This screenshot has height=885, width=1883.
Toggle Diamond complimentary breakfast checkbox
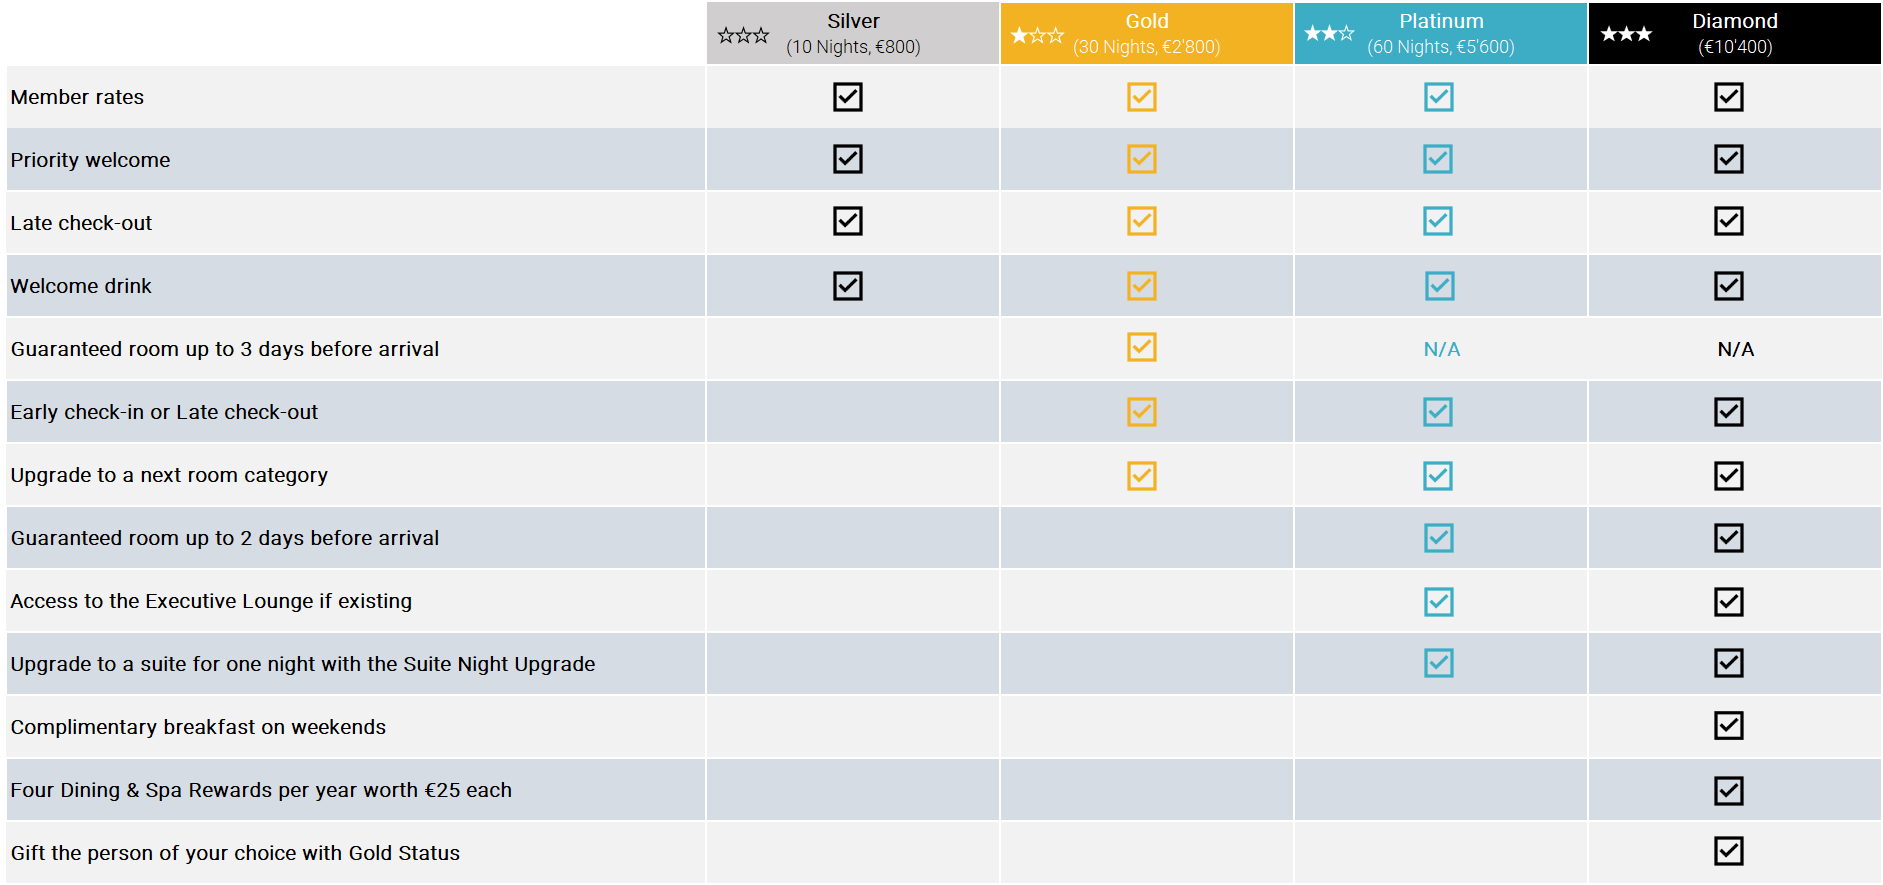(x=1729, y=725)
